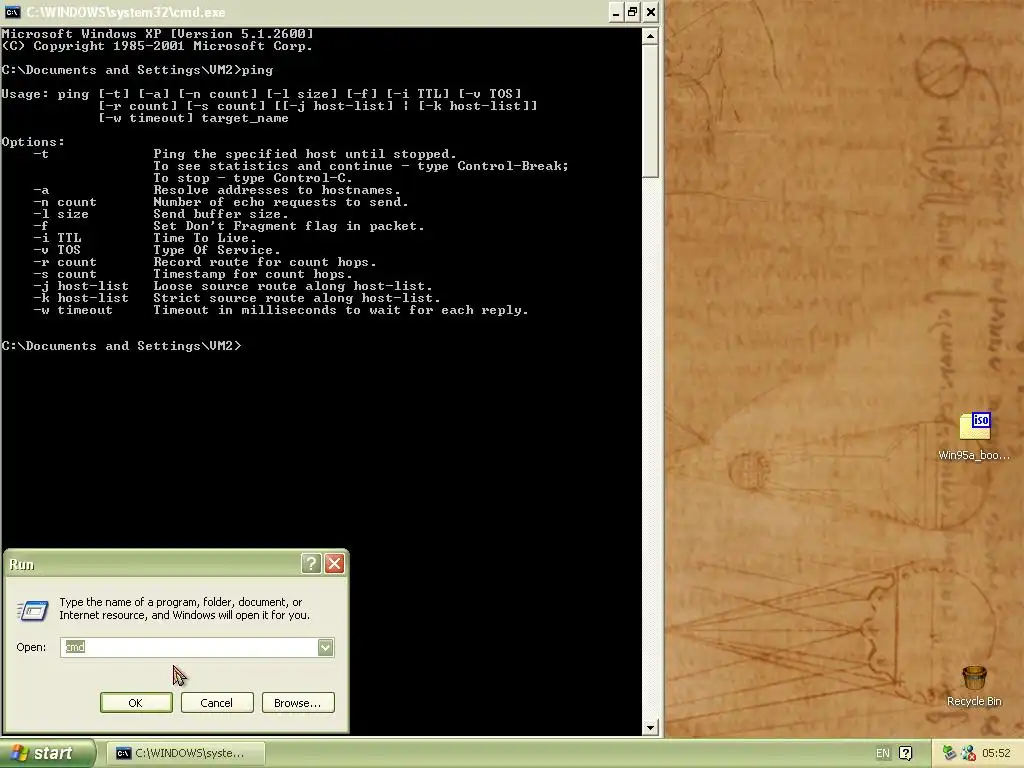Click the cmd vertical scrollbar thumb

[x=650, y=111]
